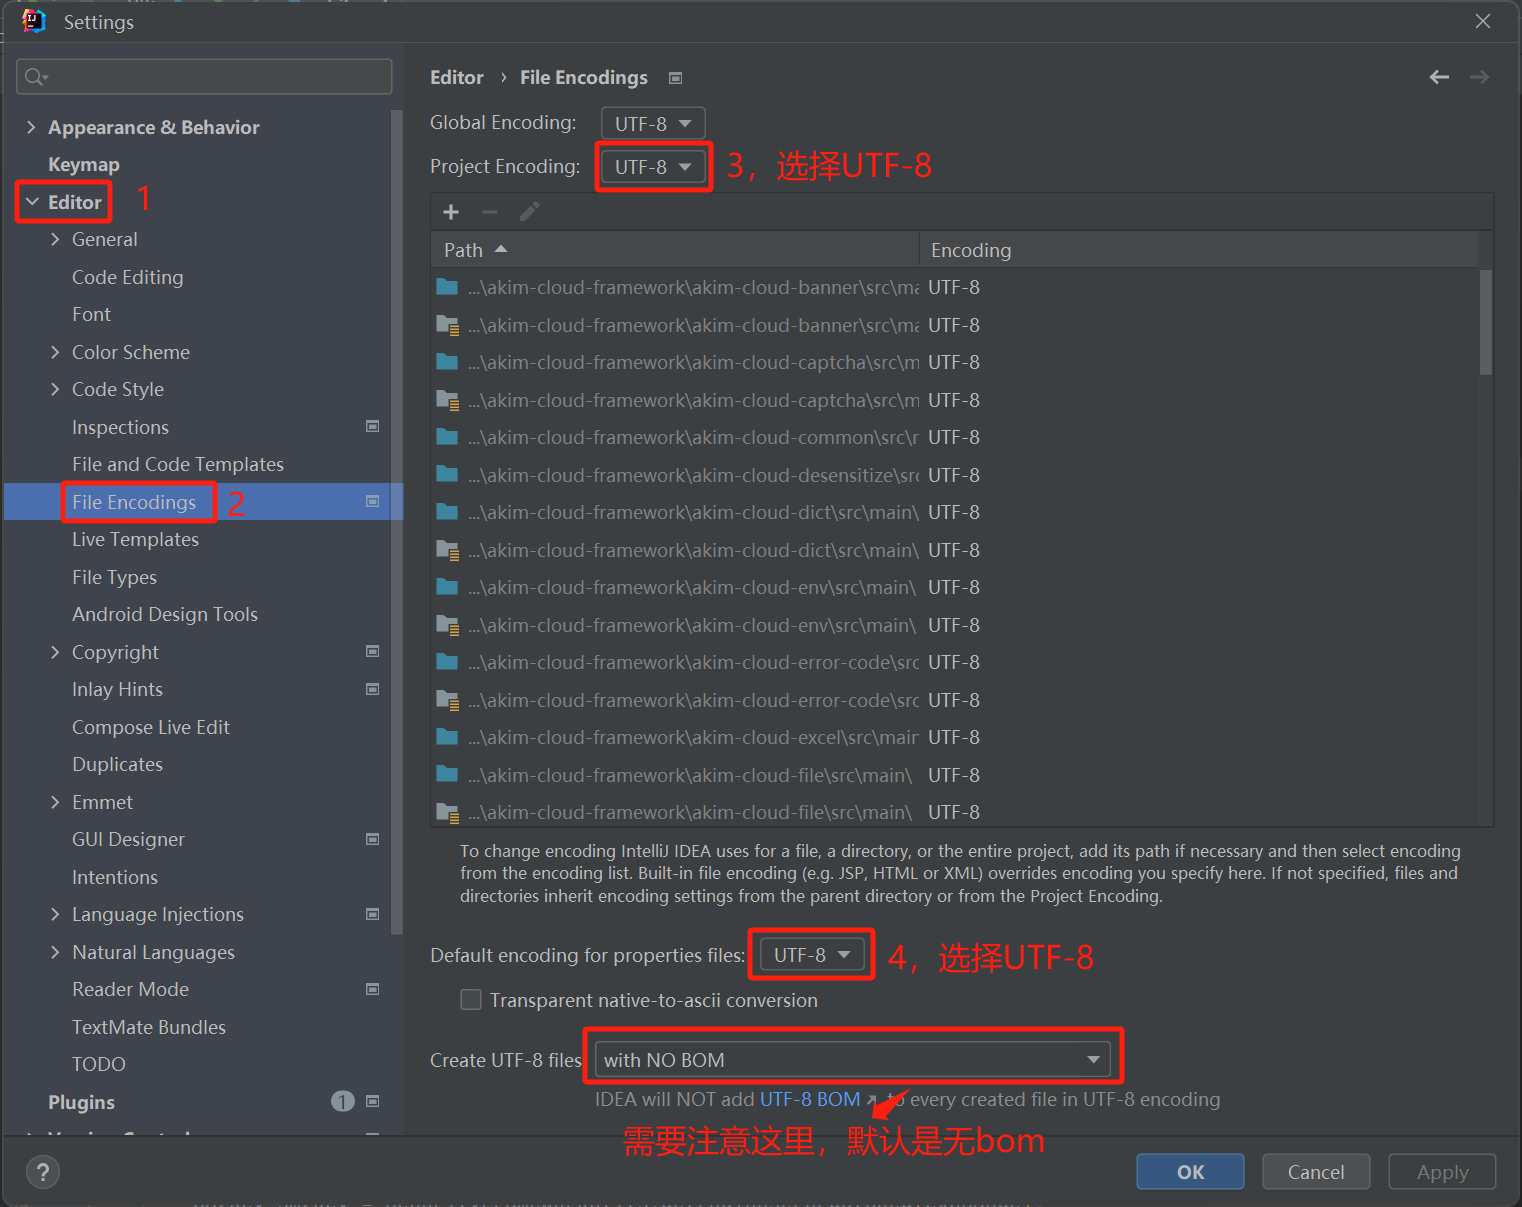The height and width of the screenshot is (1207, 1522).
Task: Select Live Templates in the settings tree
Action: coord(135,540)
